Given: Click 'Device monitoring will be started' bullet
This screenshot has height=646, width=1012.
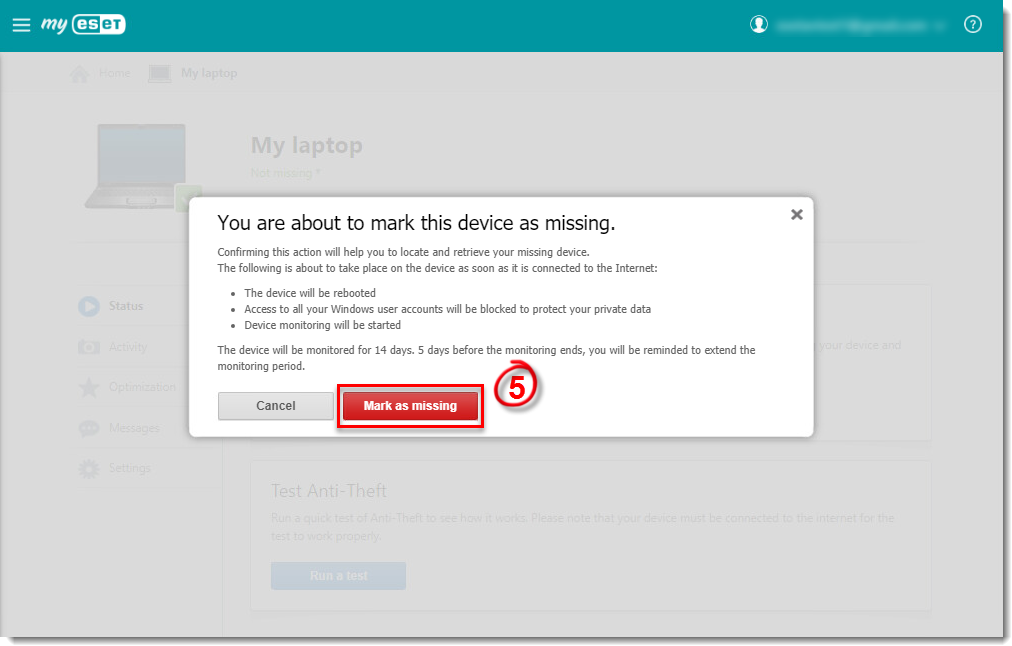Looking at the screenshot, I should pyautogui.click(x=322, y=325).
